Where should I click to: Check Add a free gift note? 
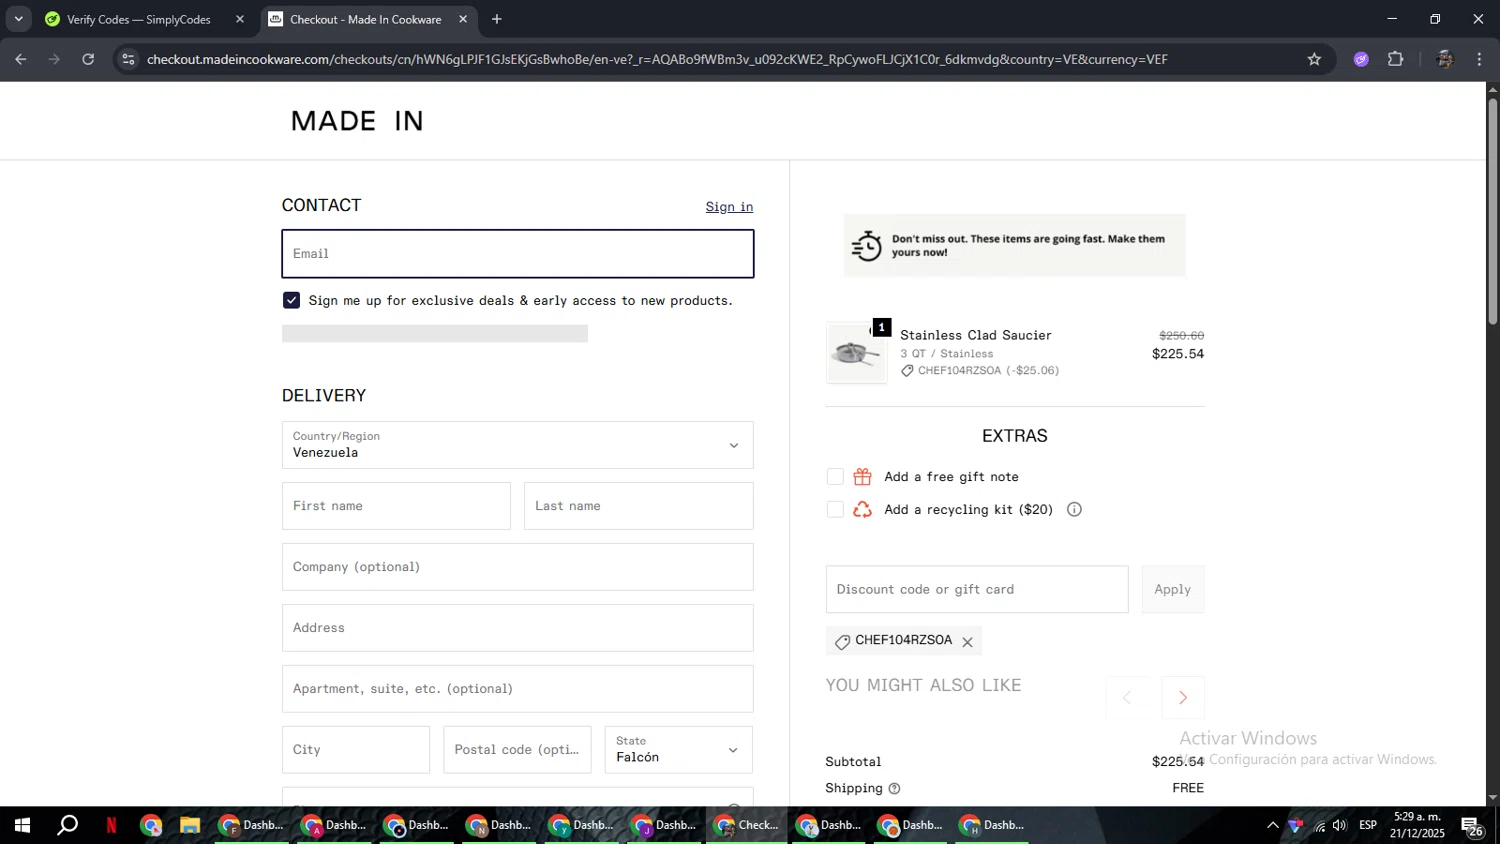[835, 477]
